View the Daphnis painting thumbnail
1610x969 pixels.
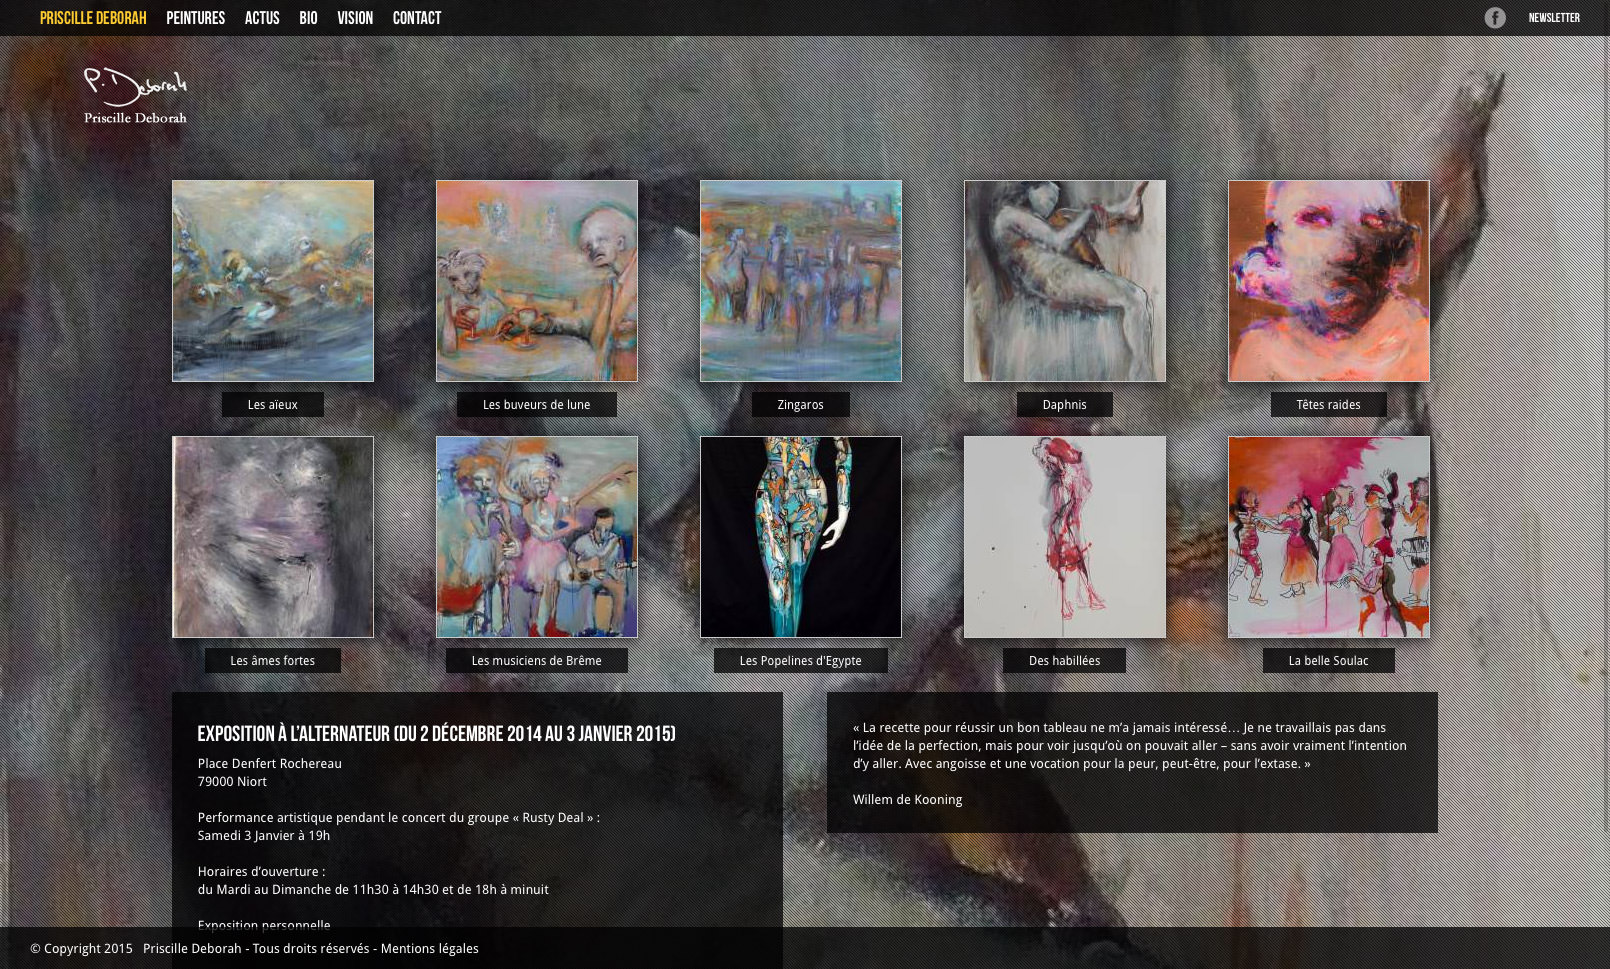point(1065,281)
